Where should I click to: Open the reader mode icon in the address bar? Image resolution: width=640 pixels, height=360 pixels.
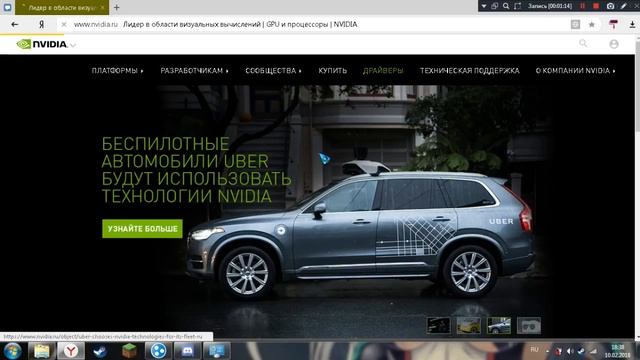576,24
